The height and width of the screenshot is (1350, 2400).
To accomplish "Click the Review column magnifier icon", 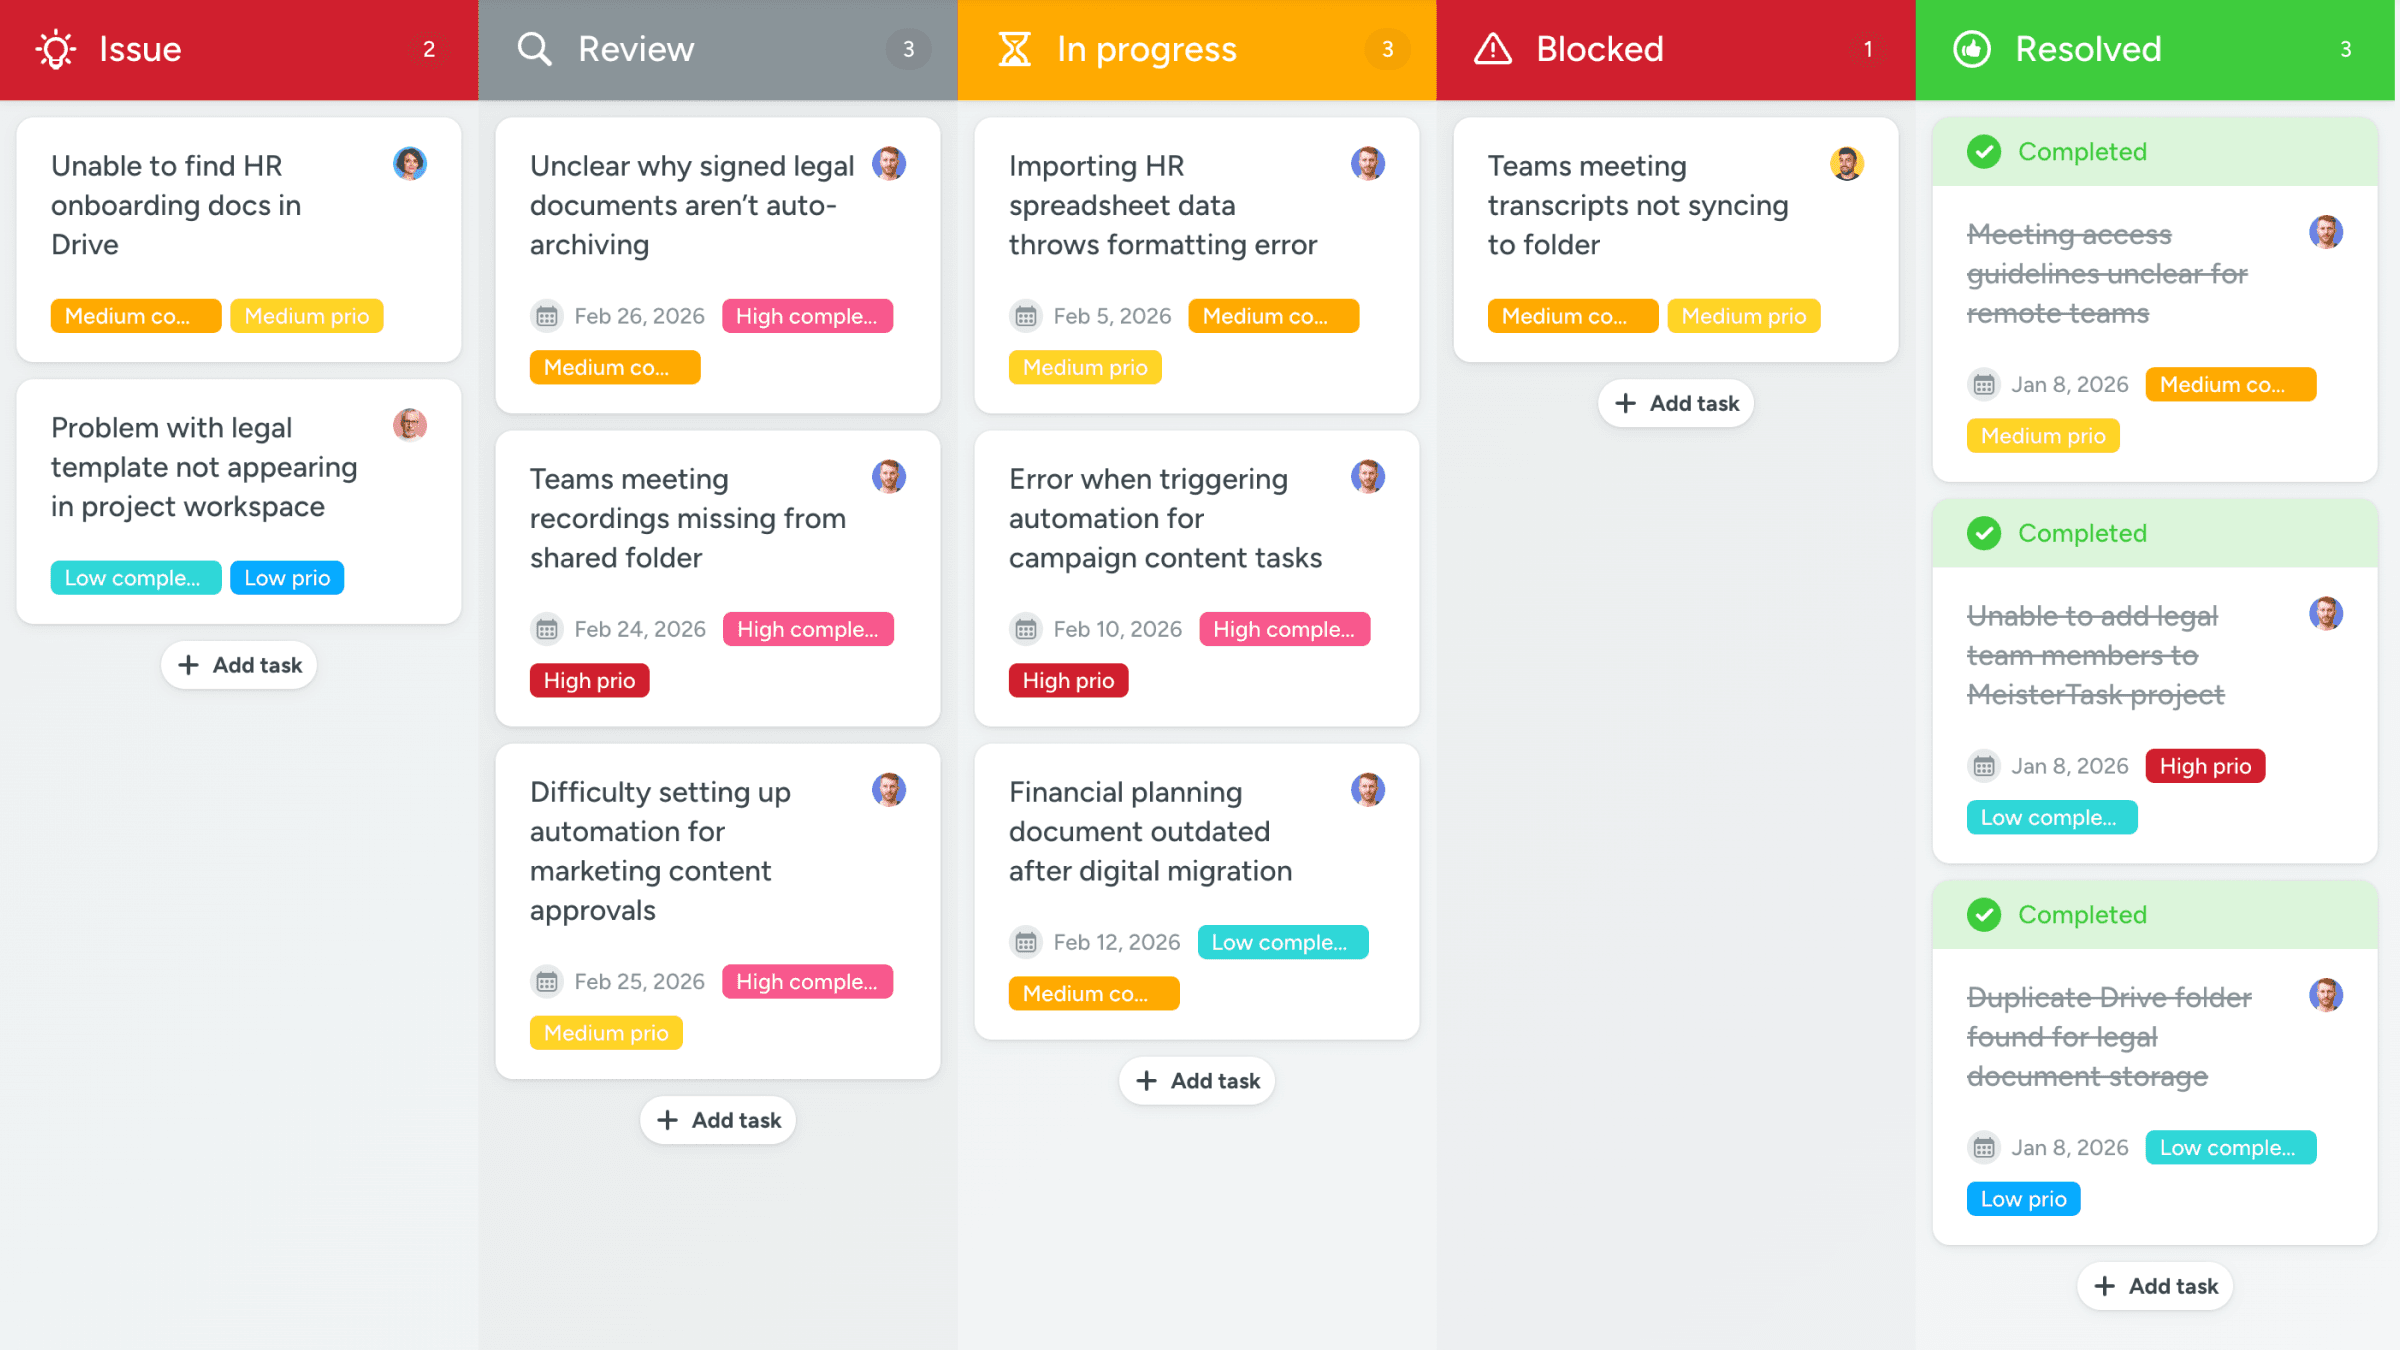I will tap(534, 49).
